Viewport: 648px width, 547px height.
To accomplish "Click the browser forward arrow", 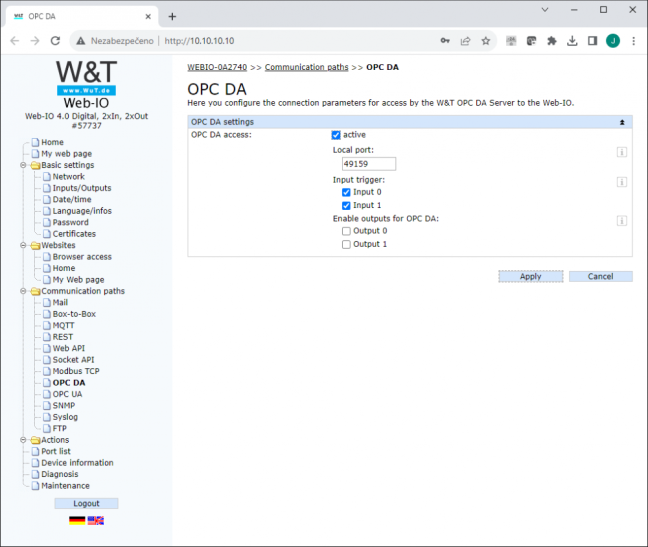I will tap(35, 41).
